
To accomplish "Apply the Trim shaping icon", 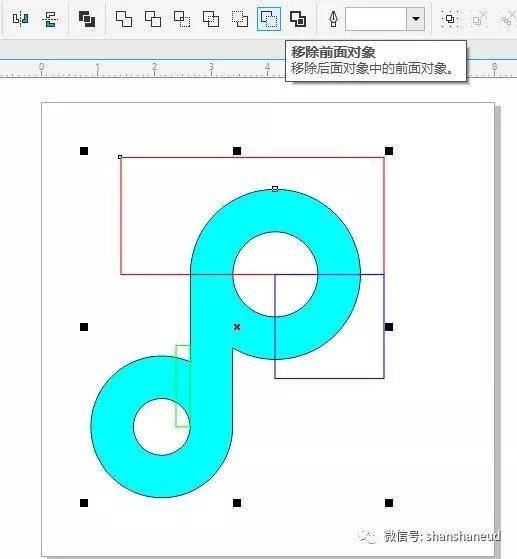I will point(153,19).
